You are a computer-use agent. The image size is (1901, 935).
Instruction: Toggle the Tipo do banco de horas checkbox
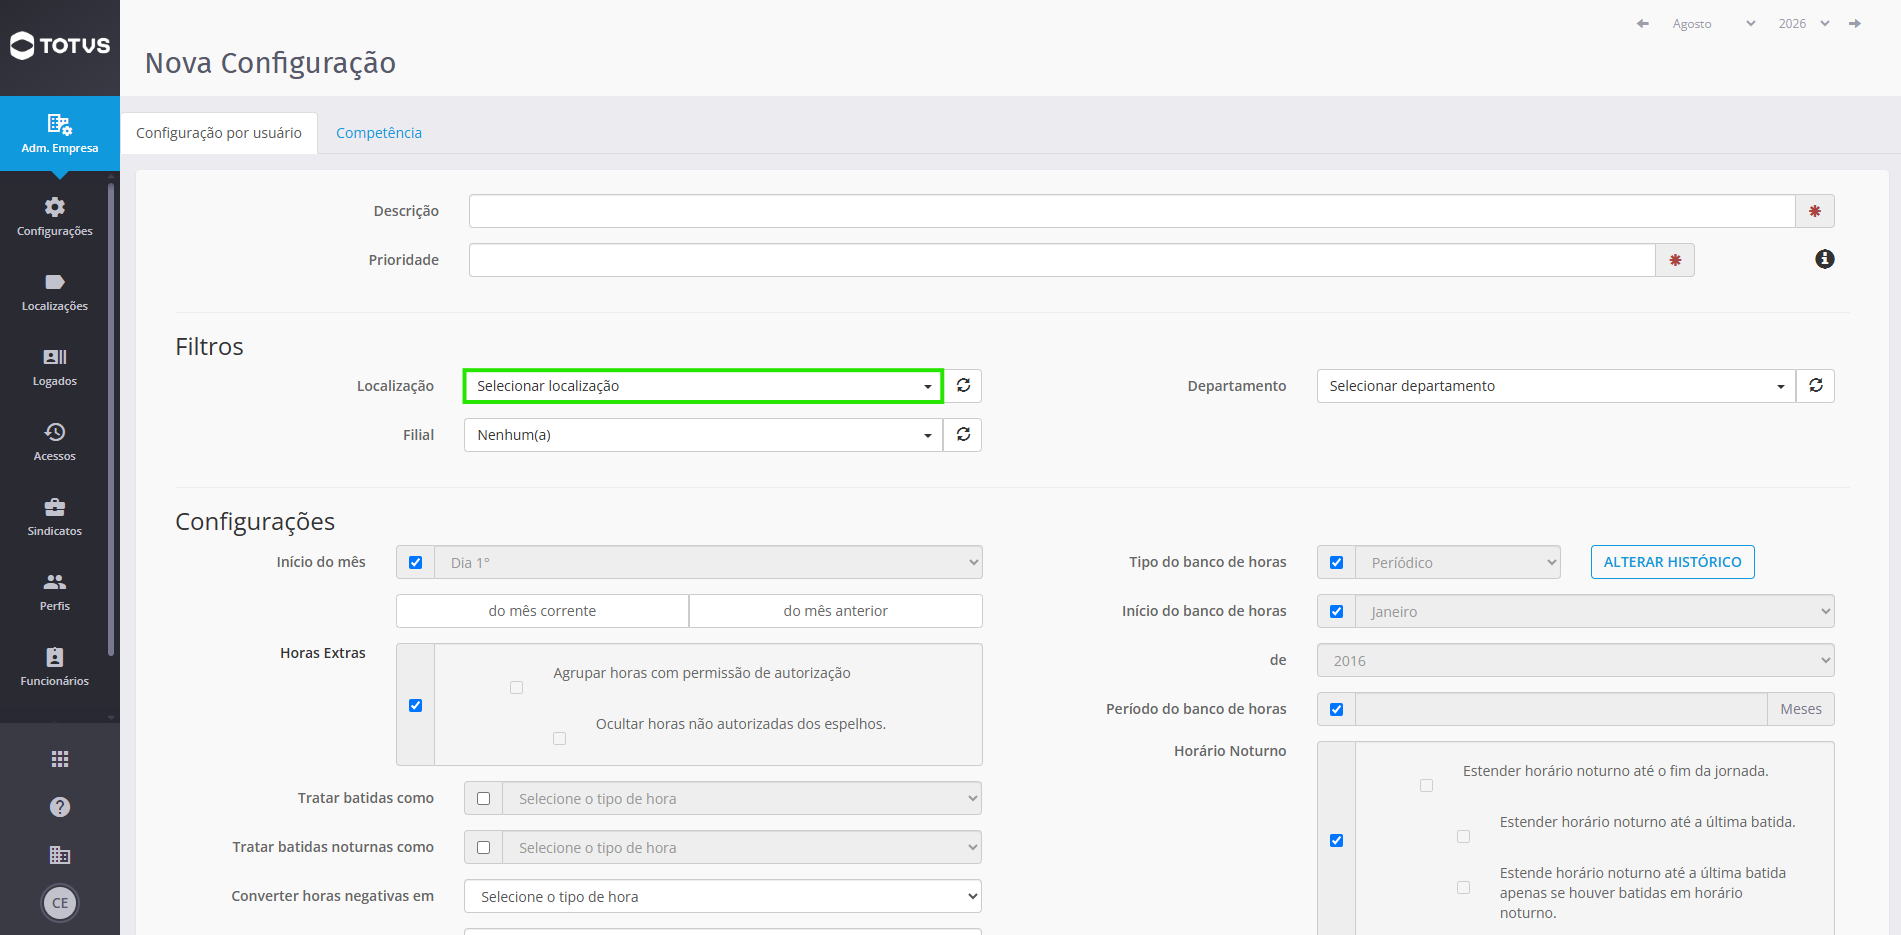coord(1337,563)
